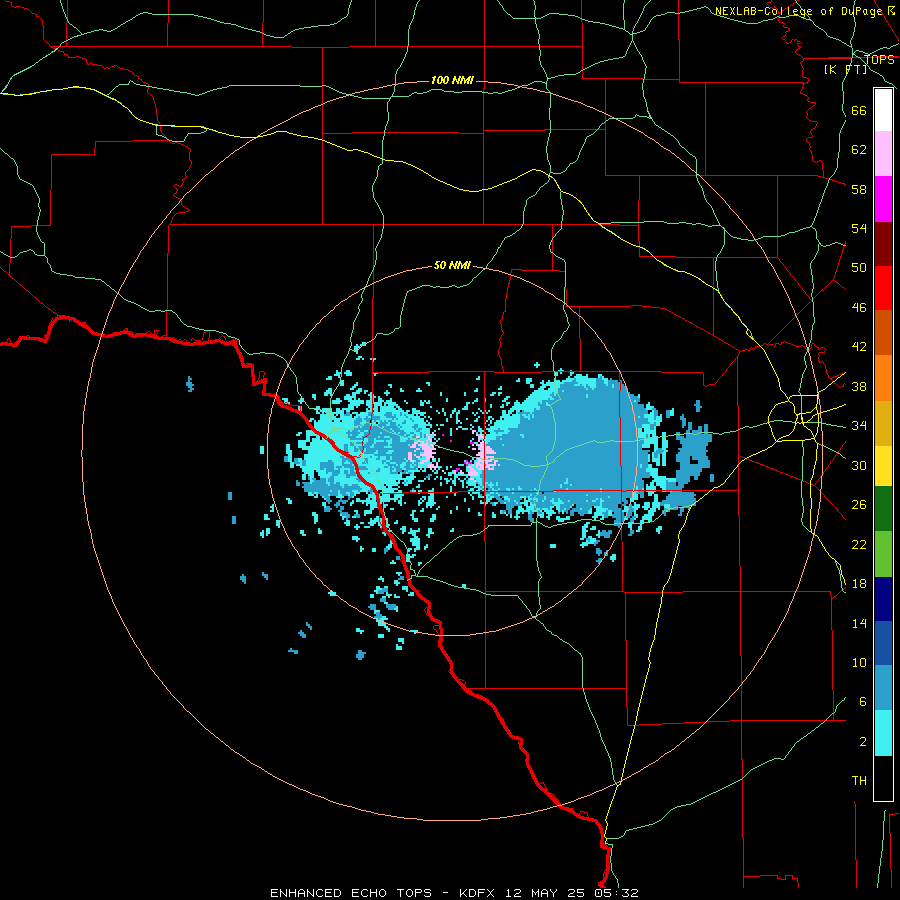The height and width of the screenshot is (900, 900).
Task: Click the light pink 62 kft legend swatch
Action: [x=883, y=154]
